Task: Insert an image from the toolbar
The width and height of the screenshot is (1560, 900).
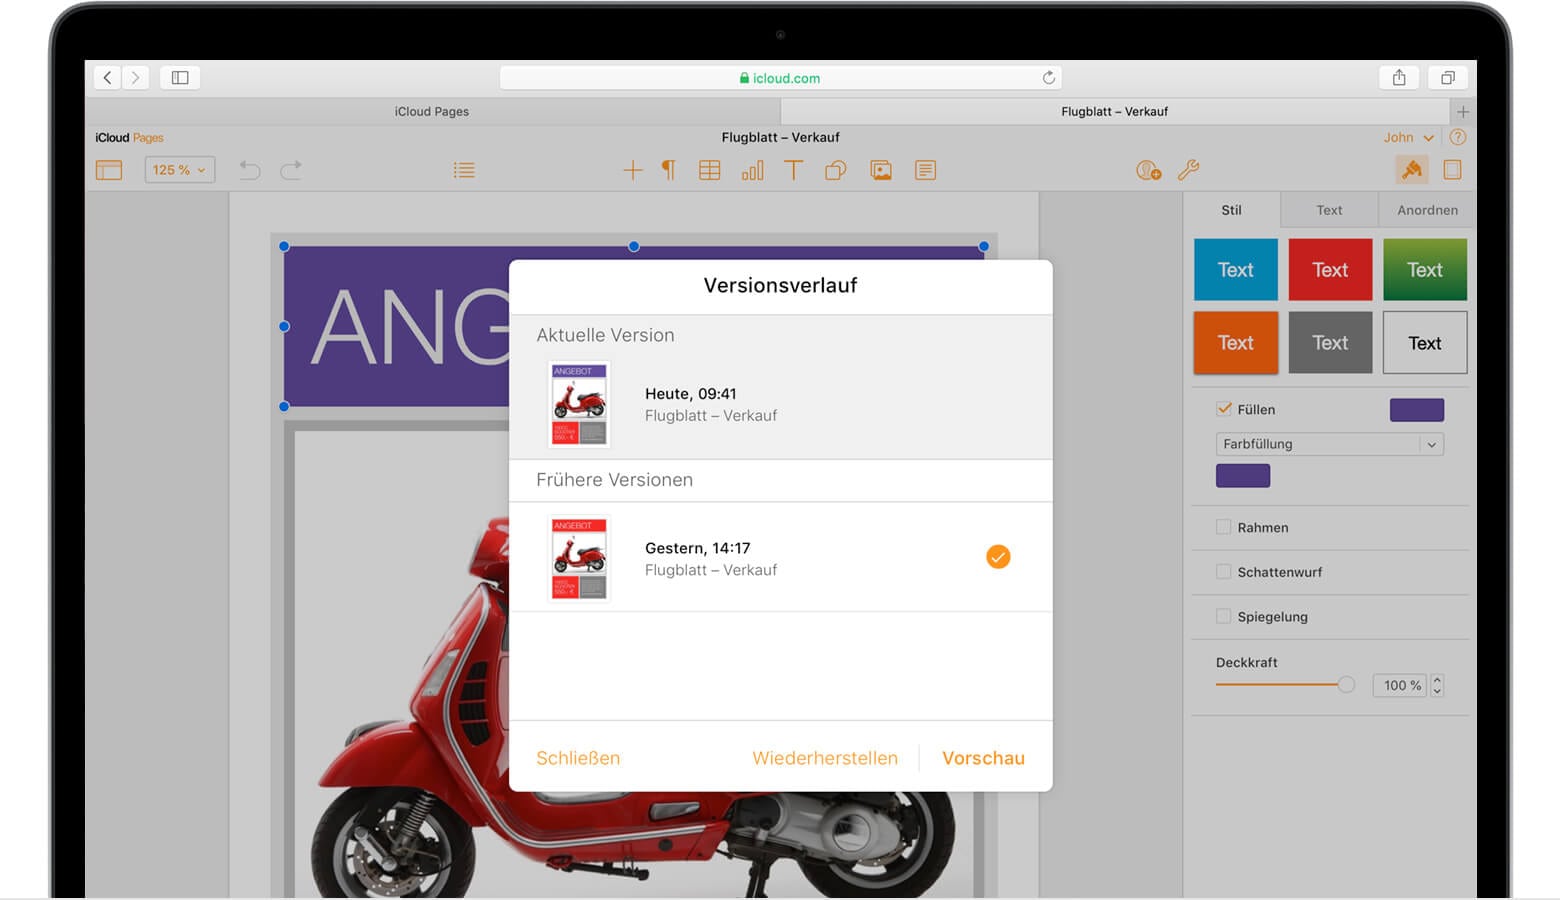Action: tap(881, 170)
